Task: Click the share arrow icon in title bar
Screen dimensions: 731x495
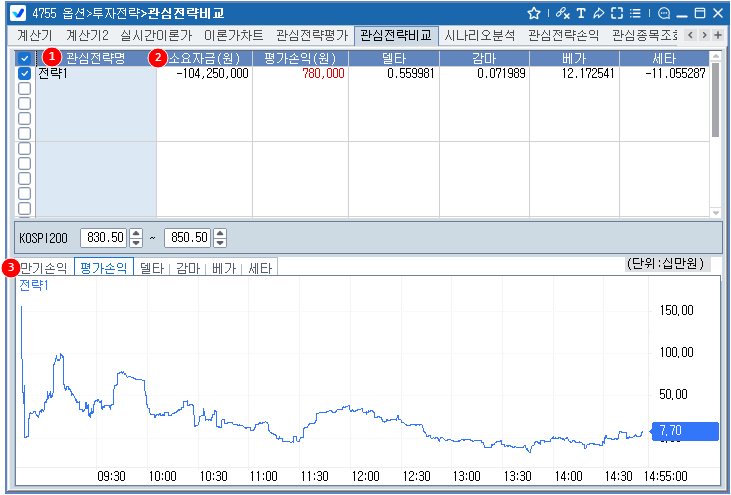Action: point(598,13)
